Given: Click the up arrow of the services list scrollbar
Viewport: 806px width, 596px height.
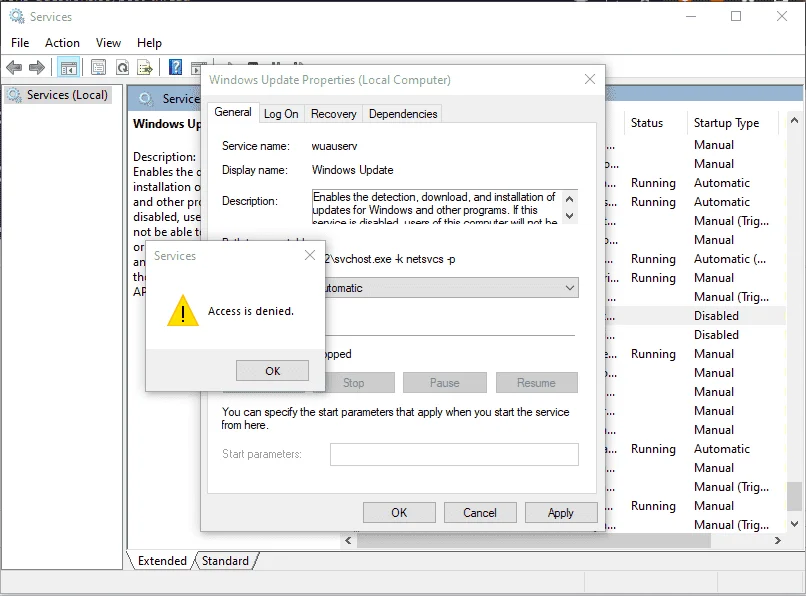Looking at the screenshot, I should (x=794, y=120).
